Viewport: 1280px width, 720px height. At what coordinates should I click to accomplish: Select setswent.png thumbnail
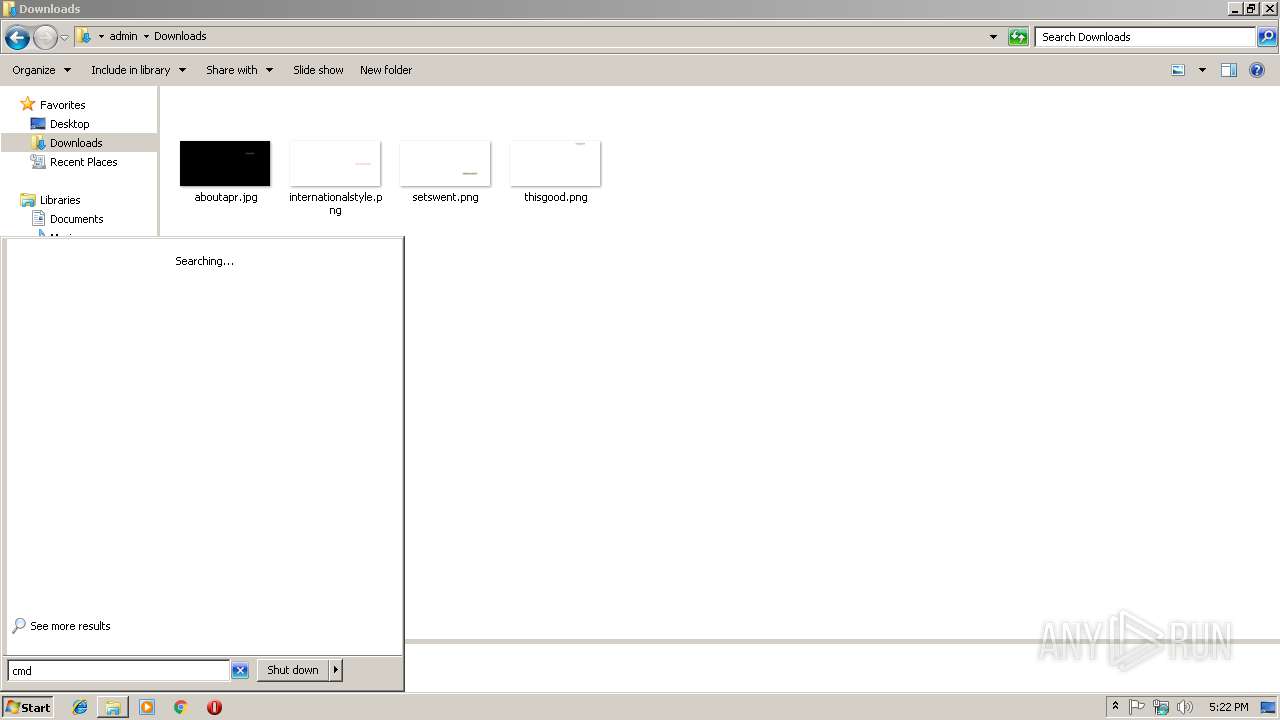coord(445,163)
